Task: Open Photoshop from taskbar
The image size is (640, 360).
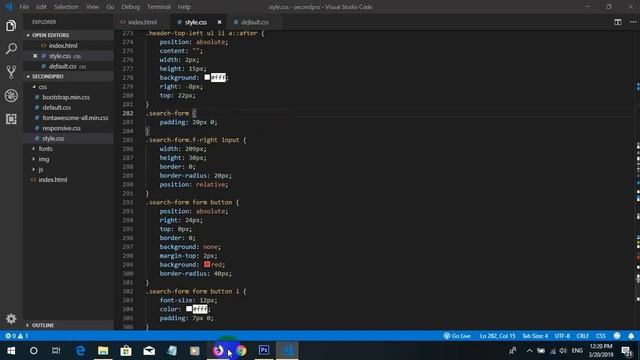Action: 264,350
